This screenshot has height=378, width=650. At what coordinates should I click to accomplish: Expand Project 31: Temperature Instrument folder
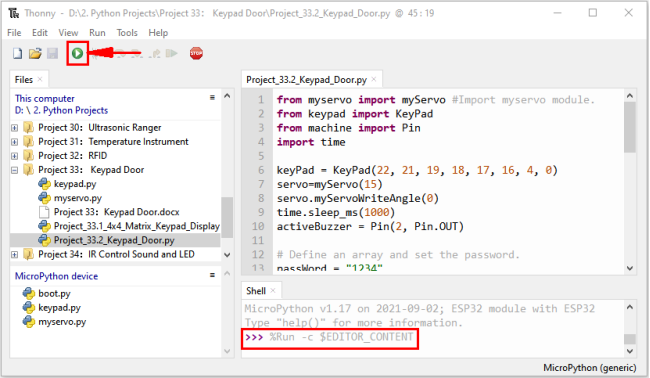point(15,142)
